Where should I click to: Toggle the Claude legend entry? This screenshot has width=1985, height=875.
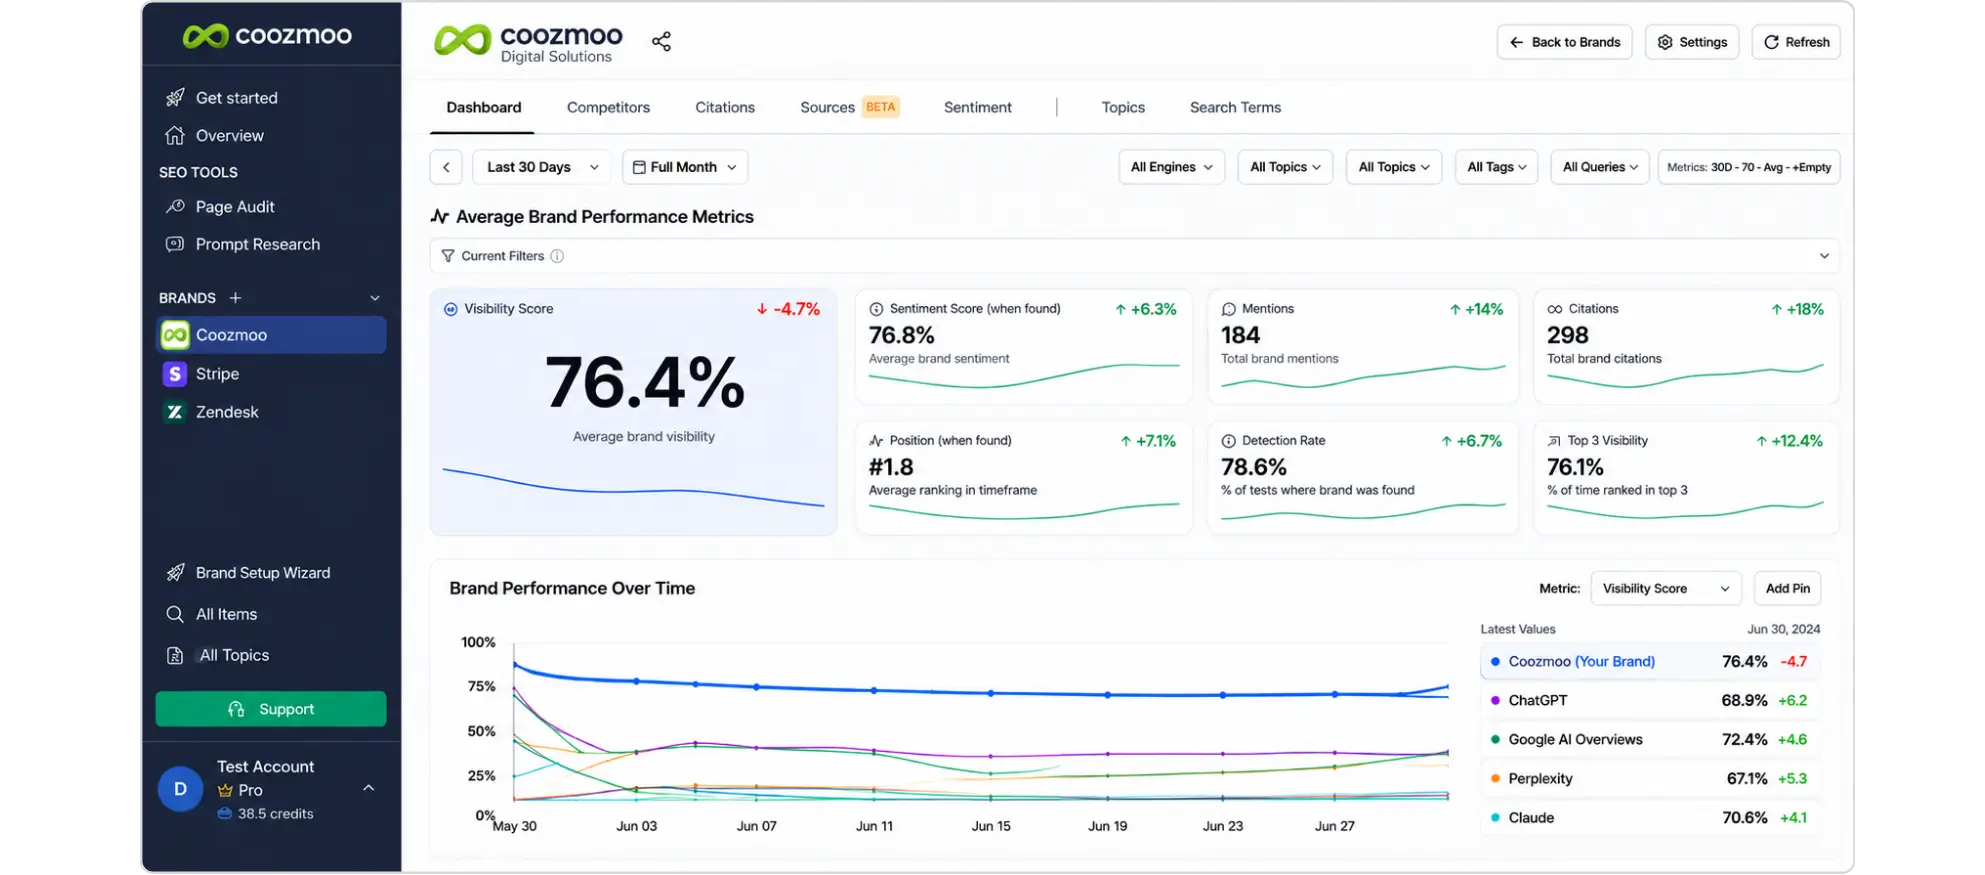tap(1649, 817)
